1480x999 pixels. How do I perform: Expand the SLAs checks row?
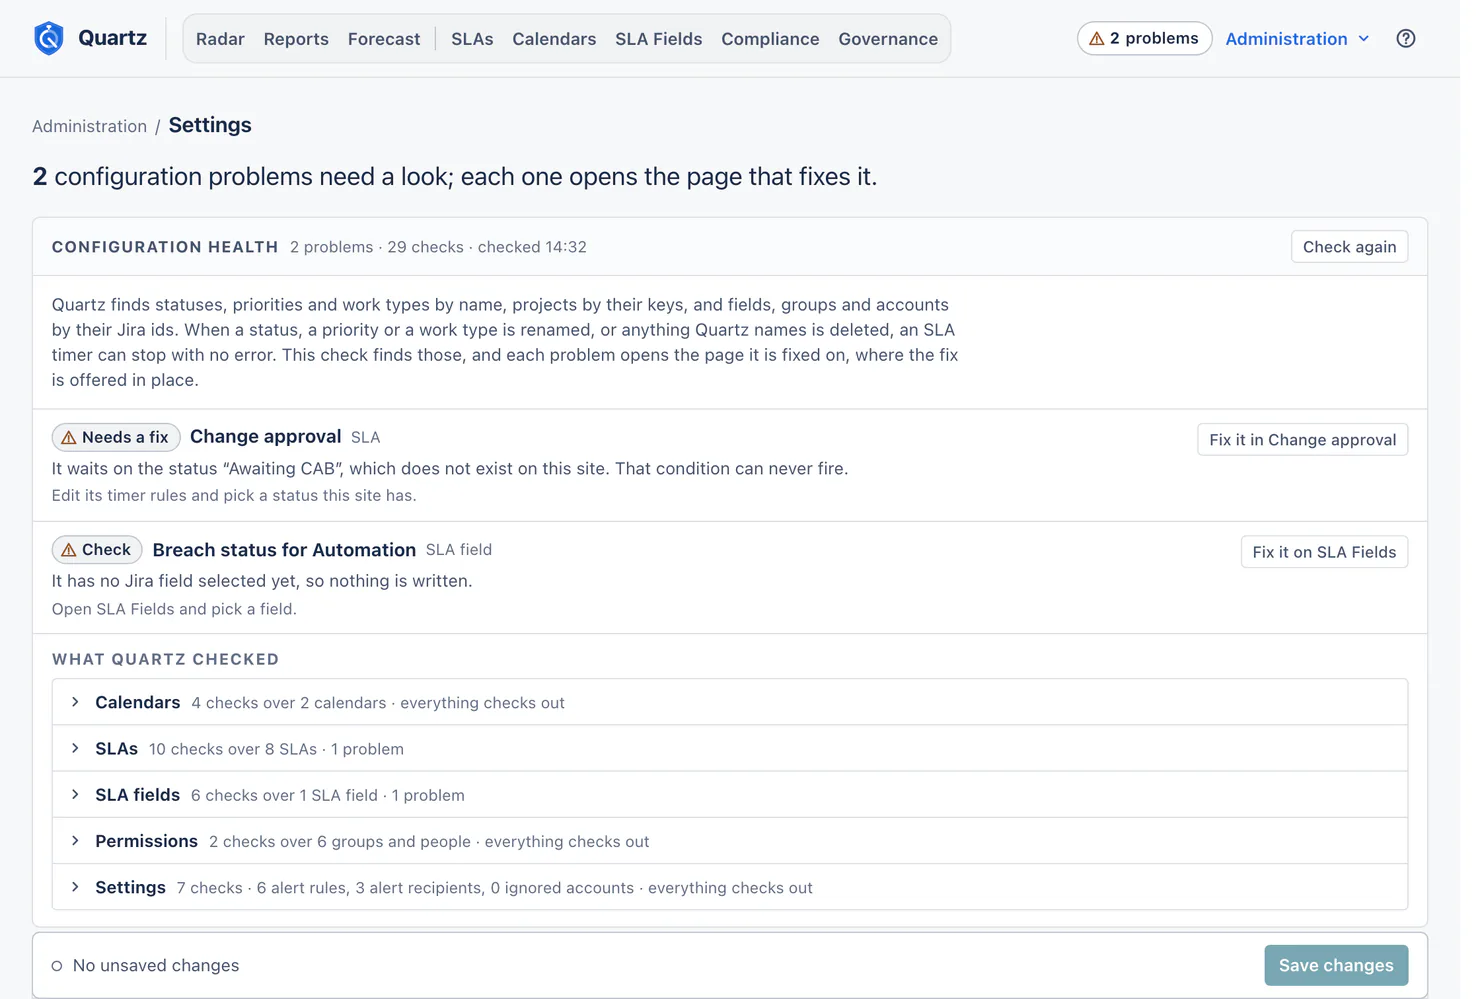coord(730,749)
